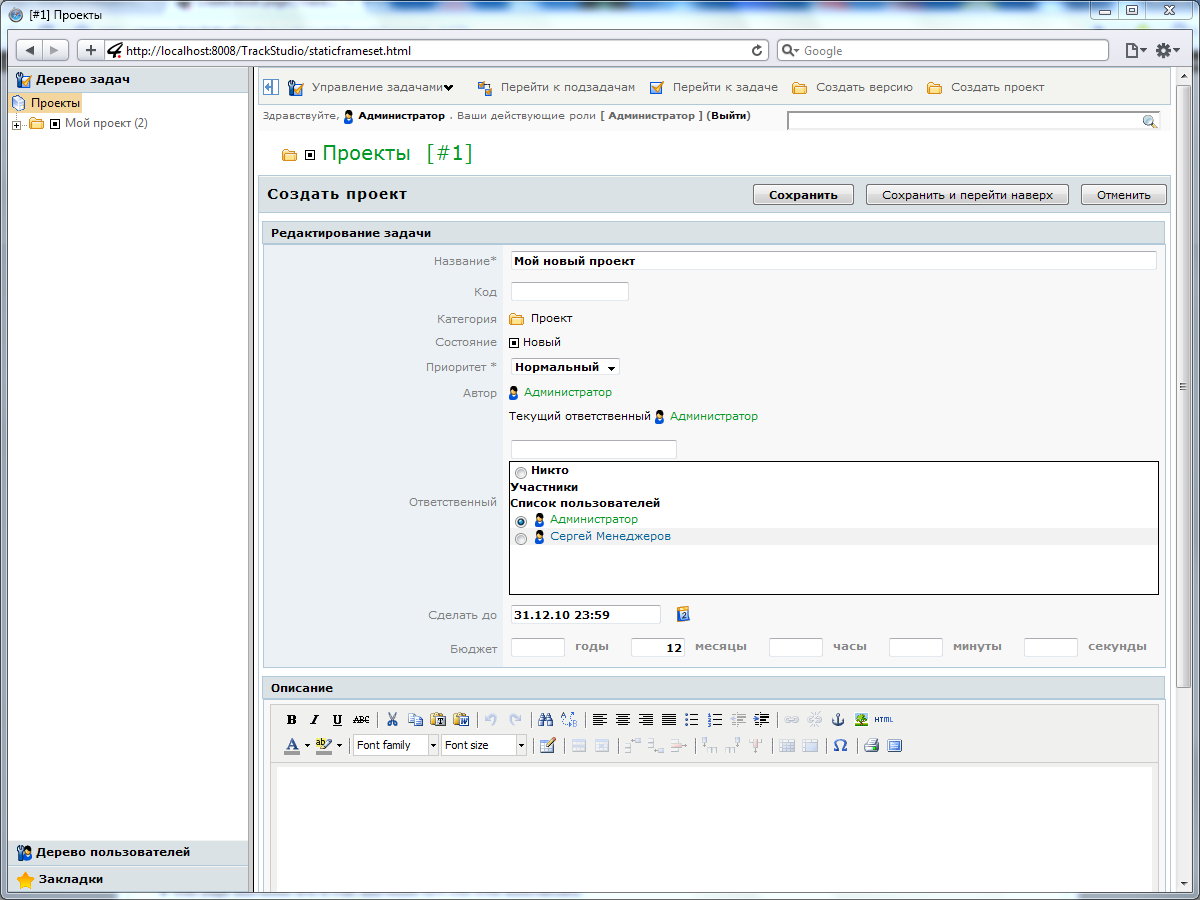Open the special character (omega) icon
Viewport: 1200px width, 900px height.
click(x=840, y=746)
